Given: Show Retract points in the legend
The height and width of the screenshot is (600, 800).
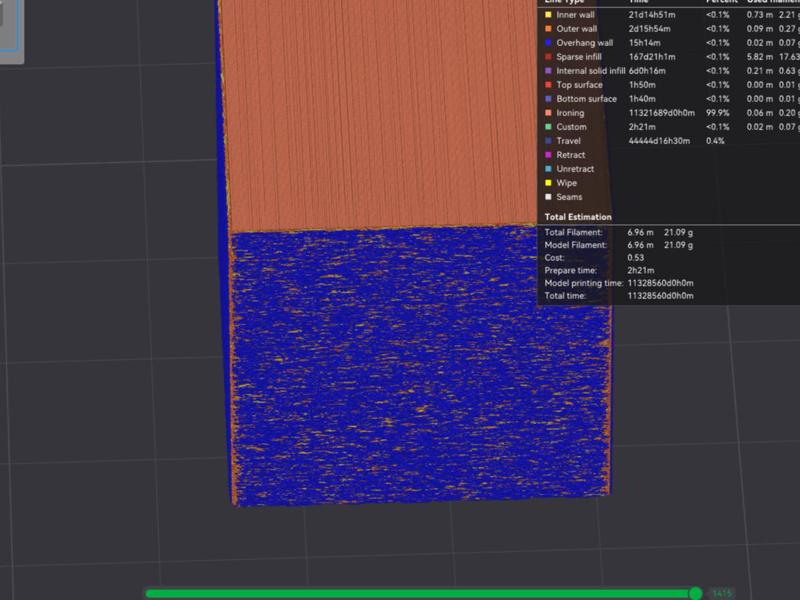Looking at the screenshot, I should [x=571, y=155].
